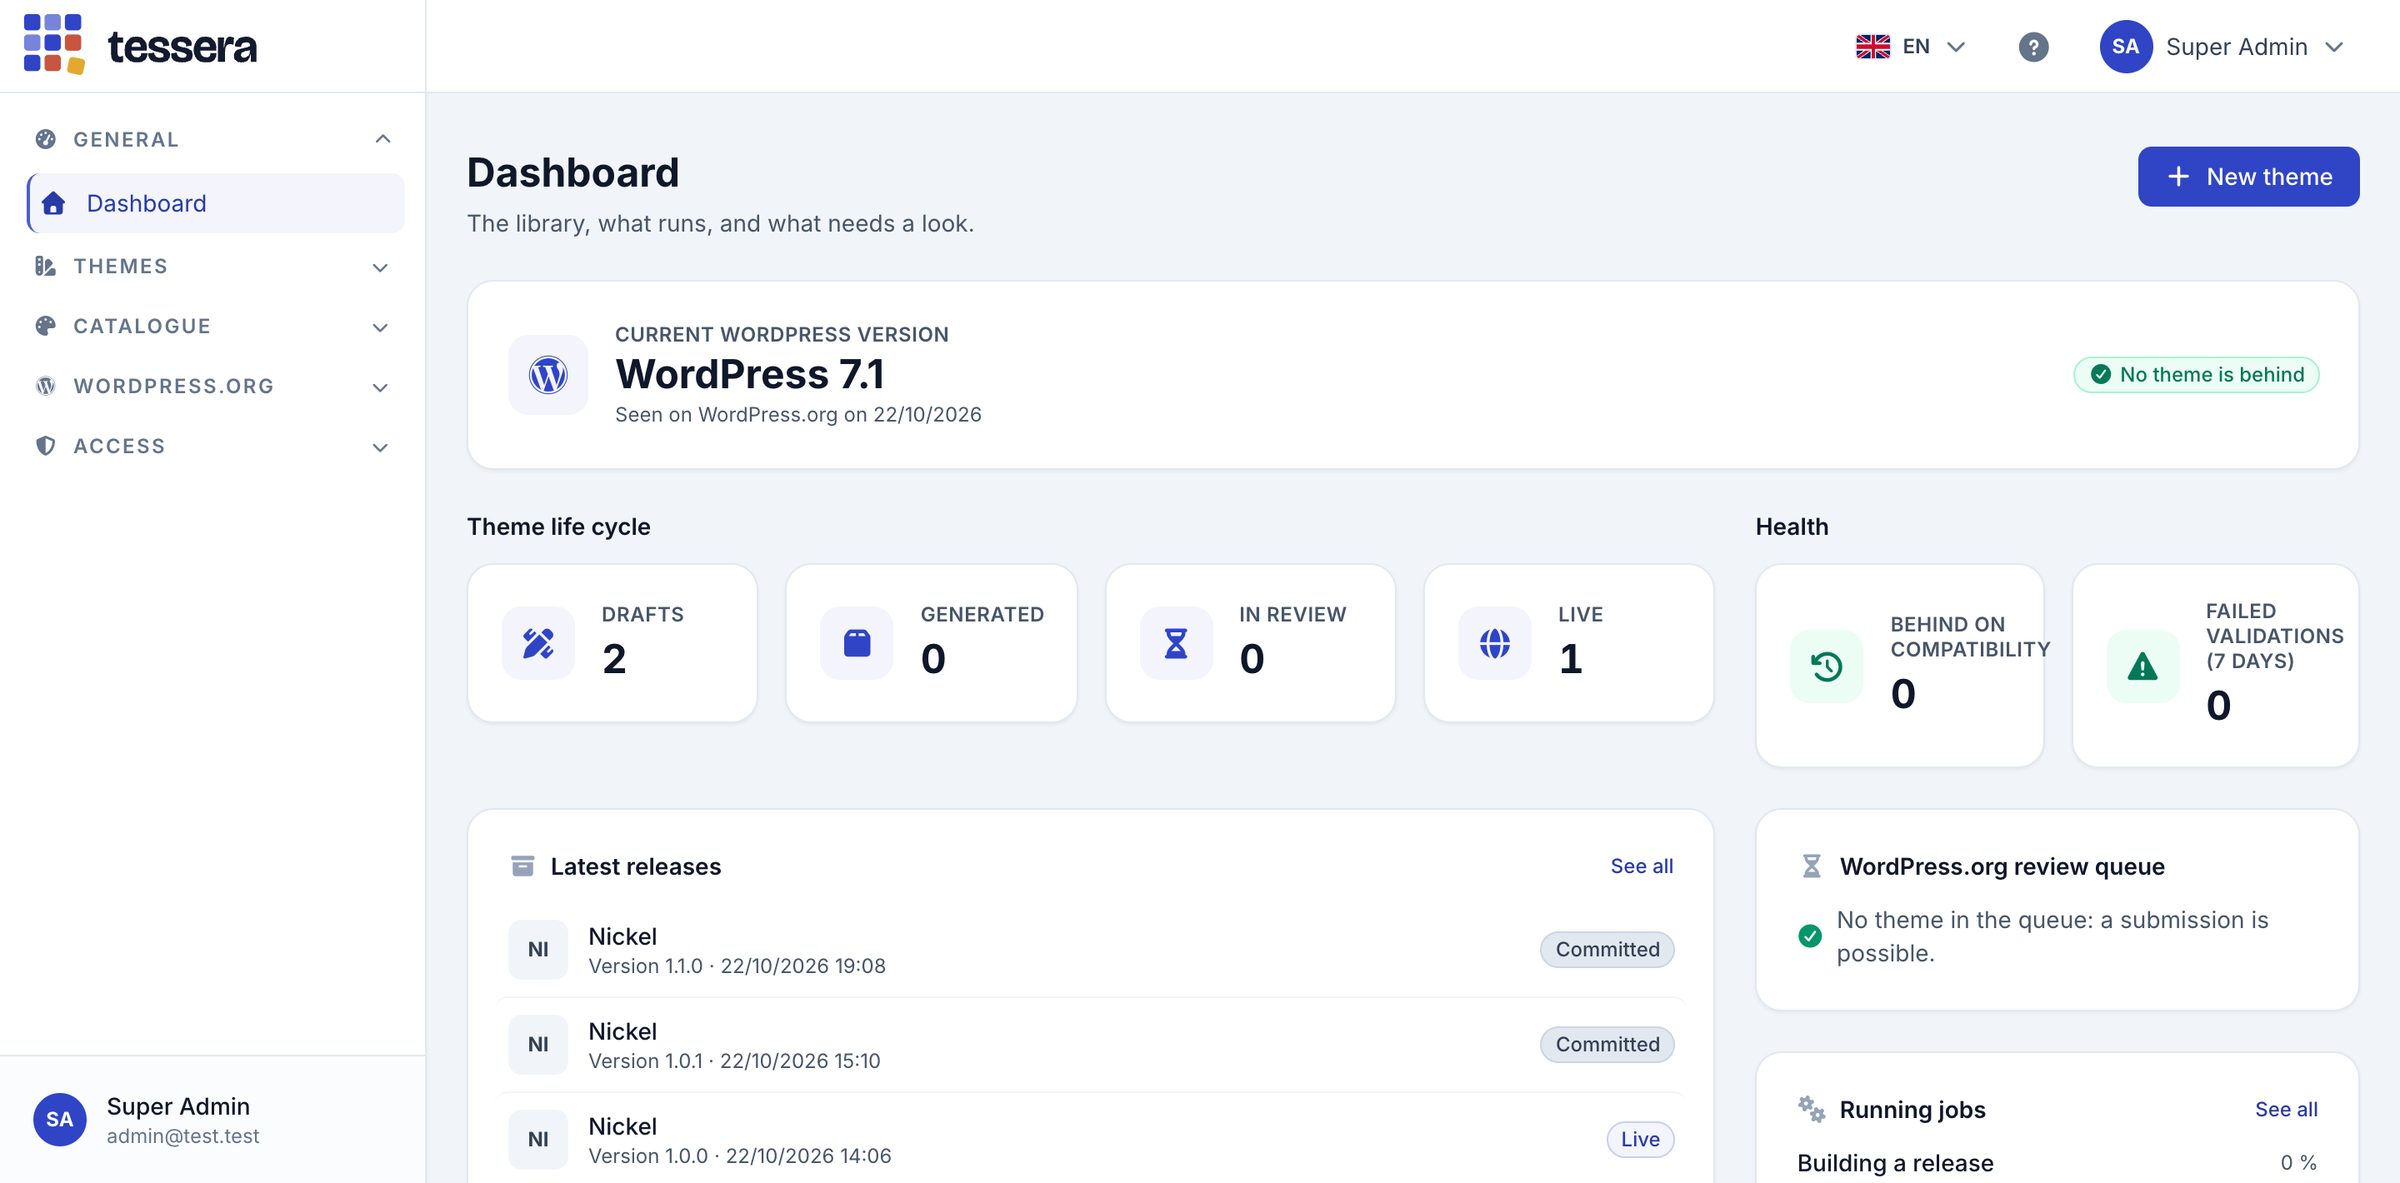Collapse the GENERAL sidebar section
The height and width of the screenshot is (1183, 2400).
click(x=214, y=139)
